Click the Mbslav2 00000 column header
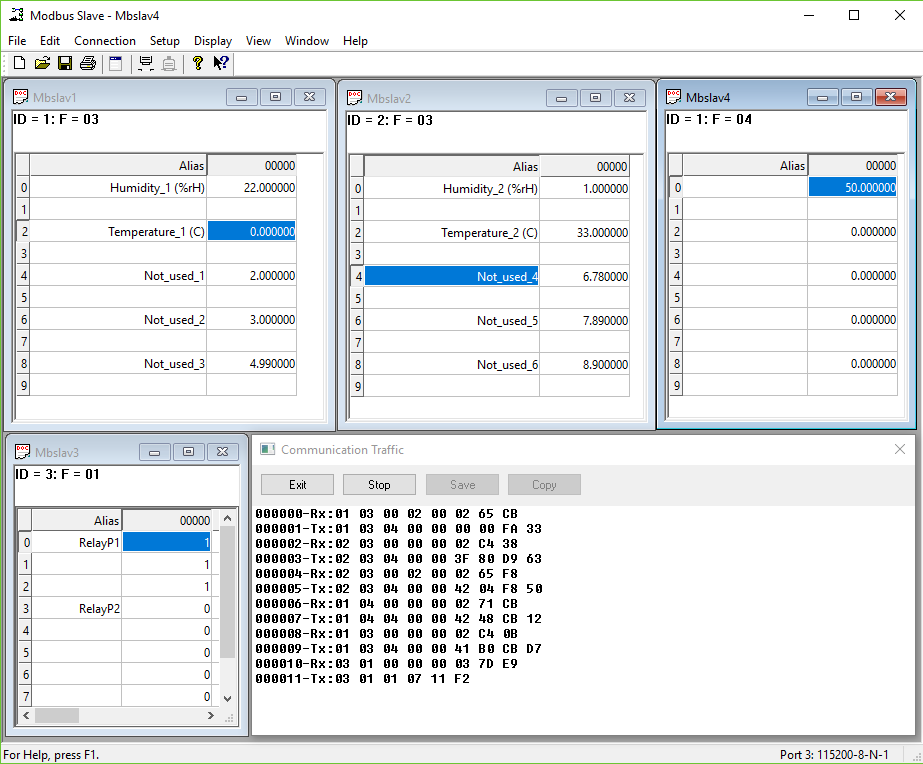Viewport: 923px width, 764px height. pos(585,167)
